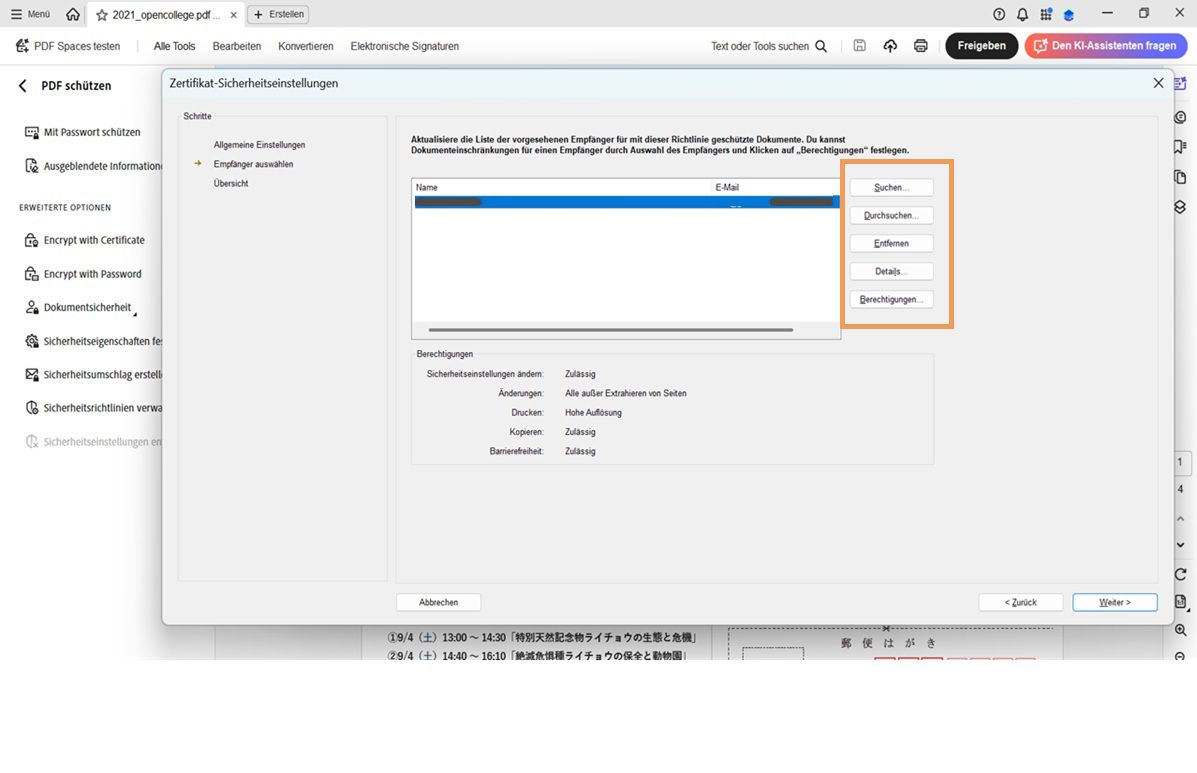Open the layers panel icon
Image resolution: width=1197 pixels, height=773 pixels.
coord(1180,207)
